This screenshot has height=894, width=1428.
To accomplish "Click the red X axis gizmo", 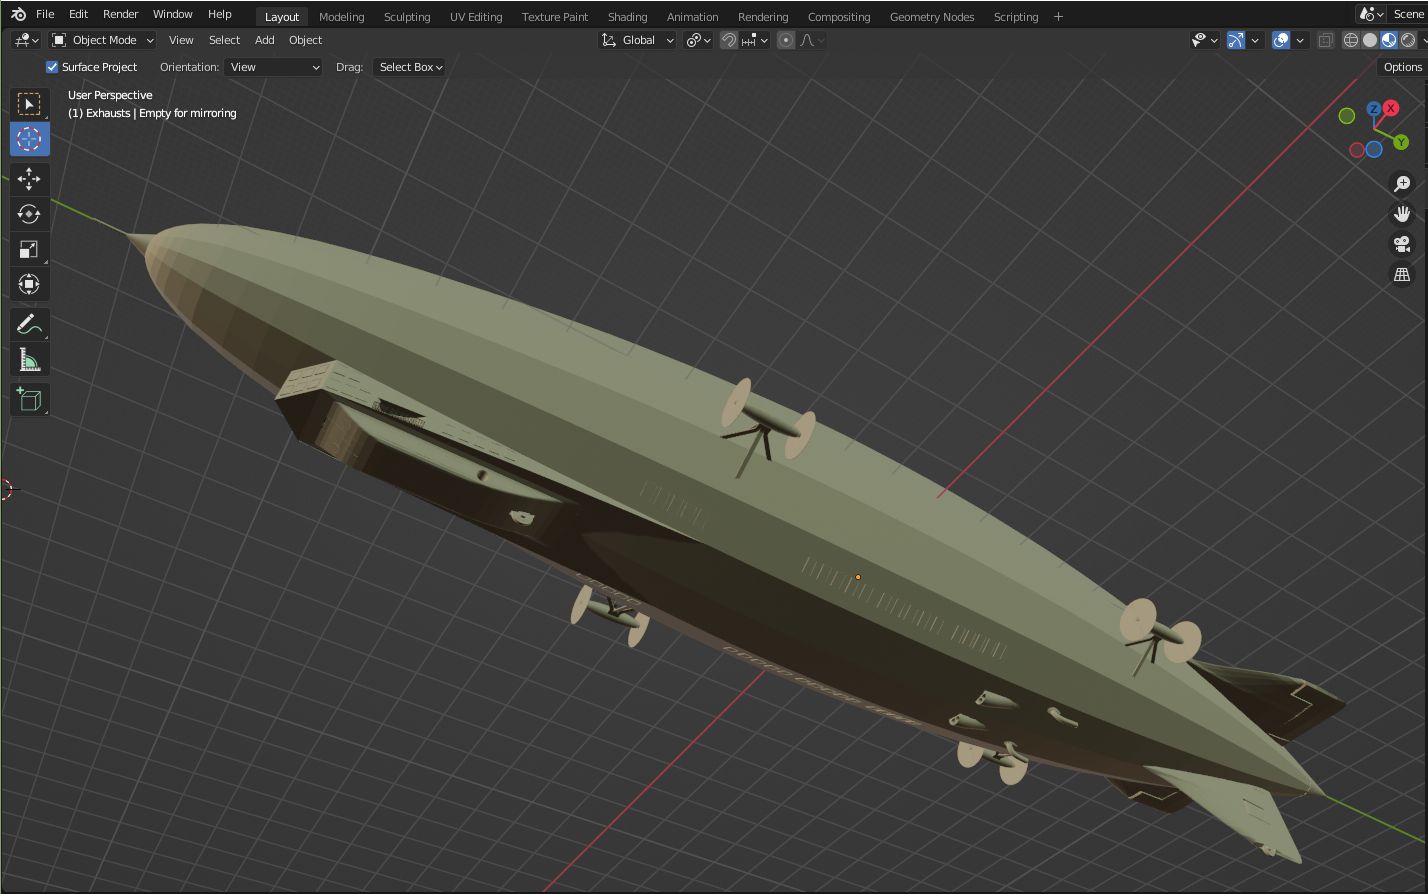I will click(x=1391, y=108).
